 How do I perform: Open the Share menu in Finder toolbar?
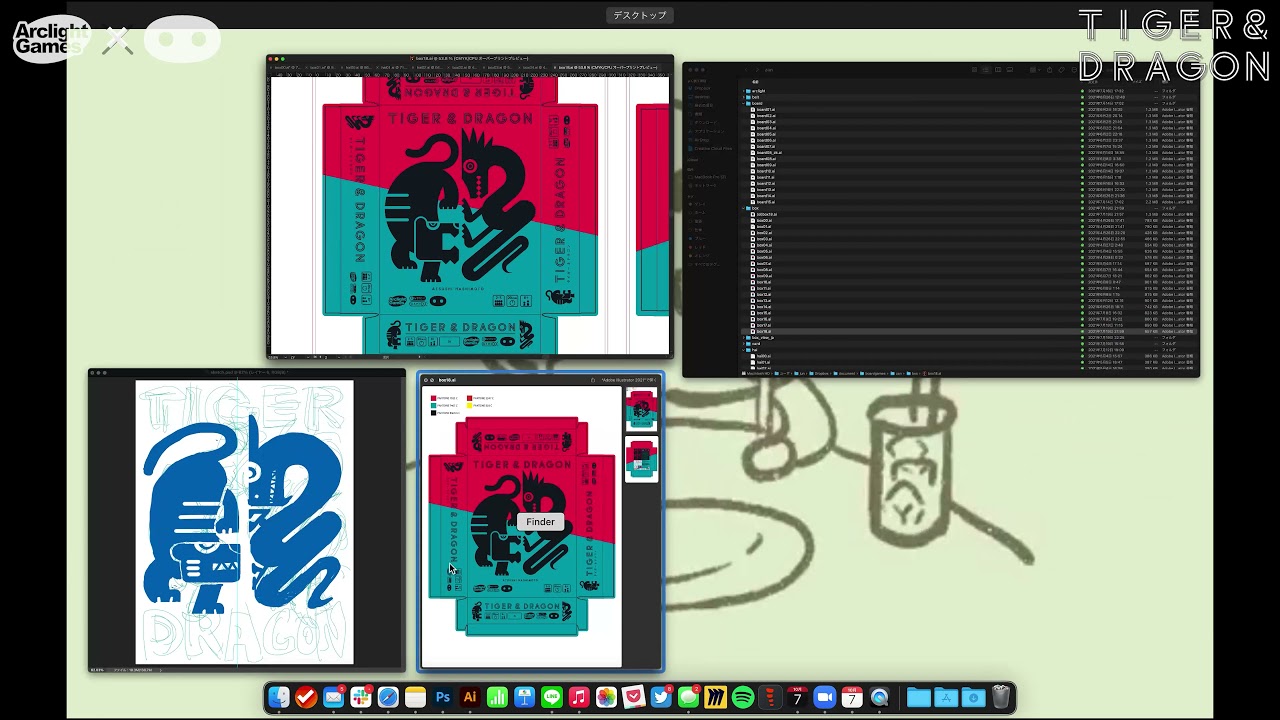tap(1050, 69)
